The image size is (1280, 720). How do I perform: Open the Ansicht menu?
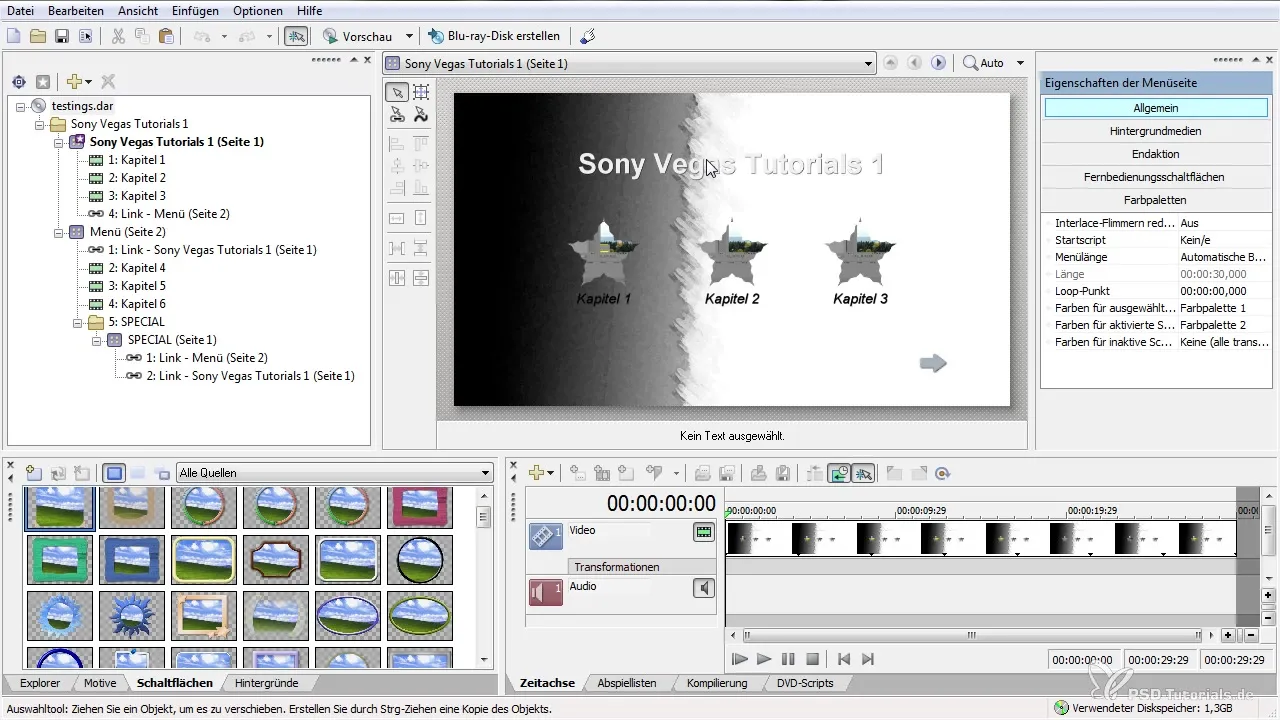coord(137,10)
